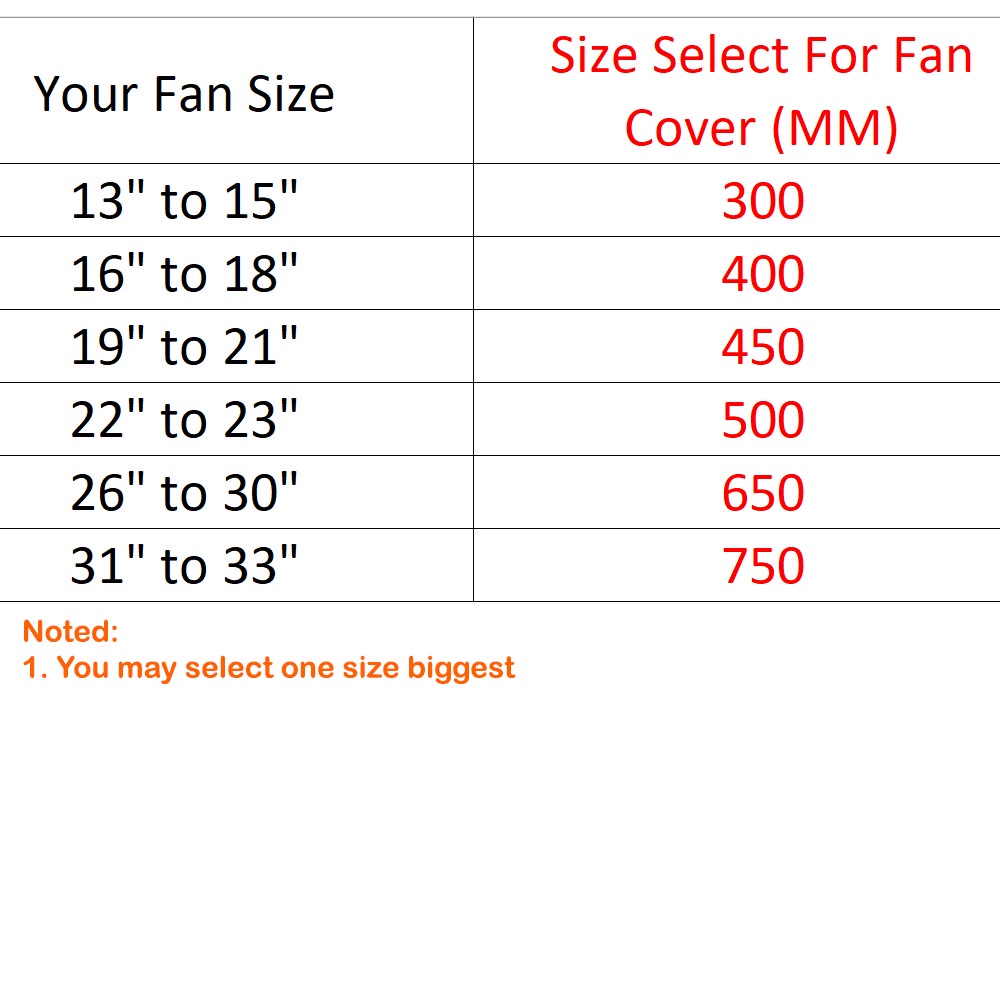
Task: Click the "Size Select For Fan" header line
Action: click(x=761, y=56)
